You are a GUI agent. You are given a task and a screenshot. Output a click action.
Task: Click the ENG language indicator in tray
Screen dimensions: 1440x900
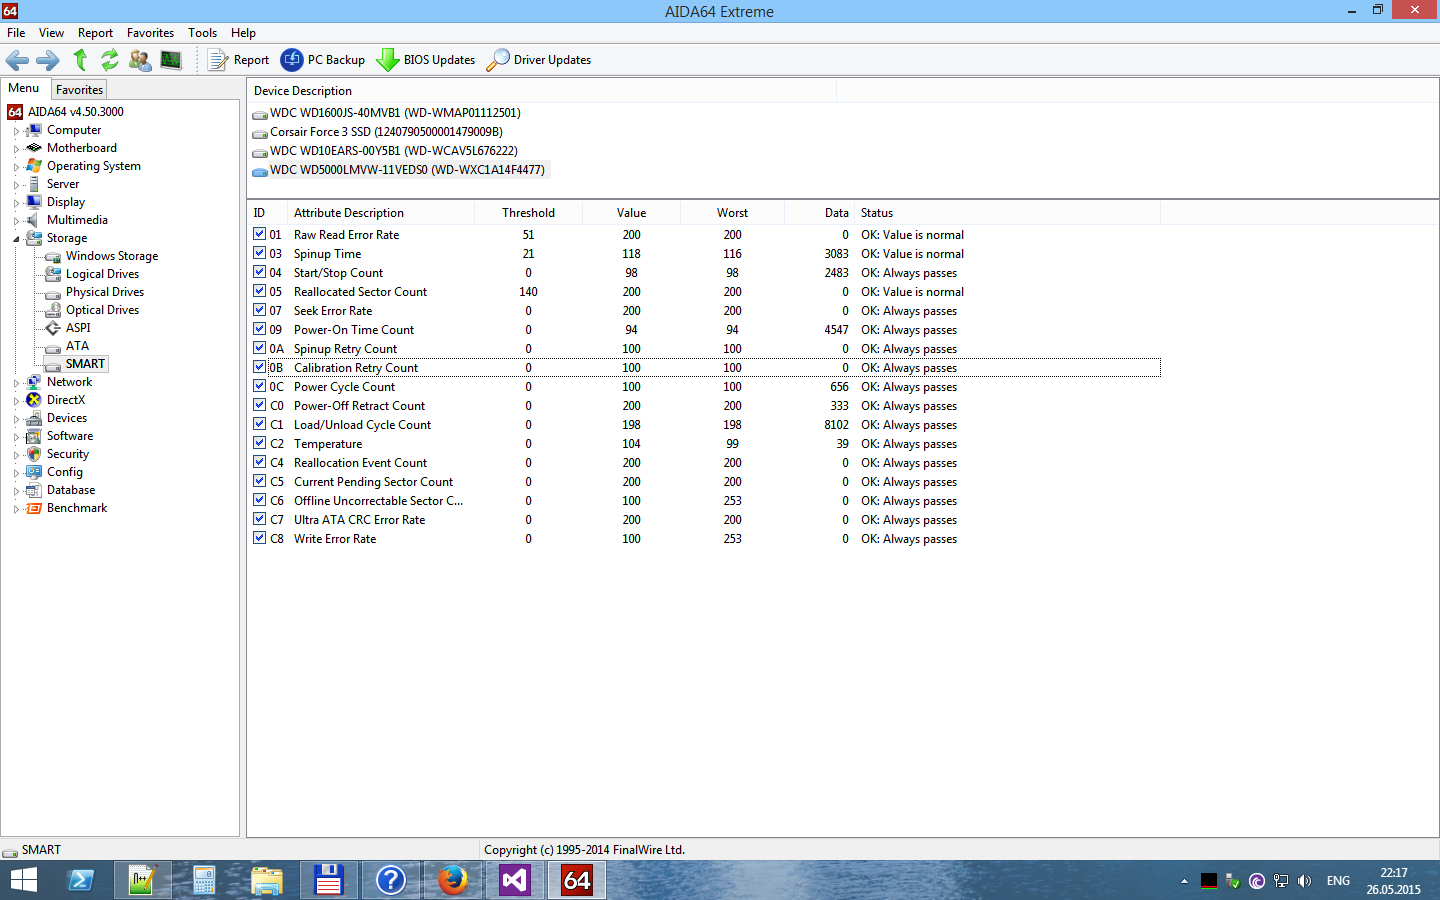[1338, 881]
